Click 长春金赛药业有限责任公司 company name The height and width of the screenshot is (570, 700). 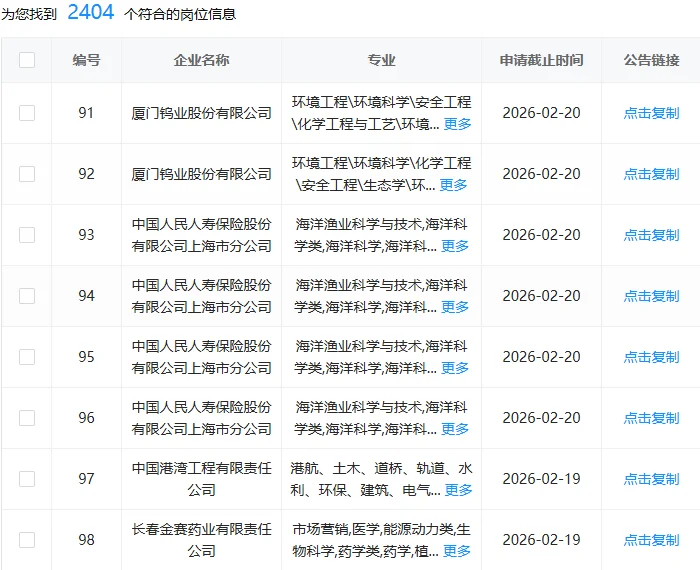201,540
